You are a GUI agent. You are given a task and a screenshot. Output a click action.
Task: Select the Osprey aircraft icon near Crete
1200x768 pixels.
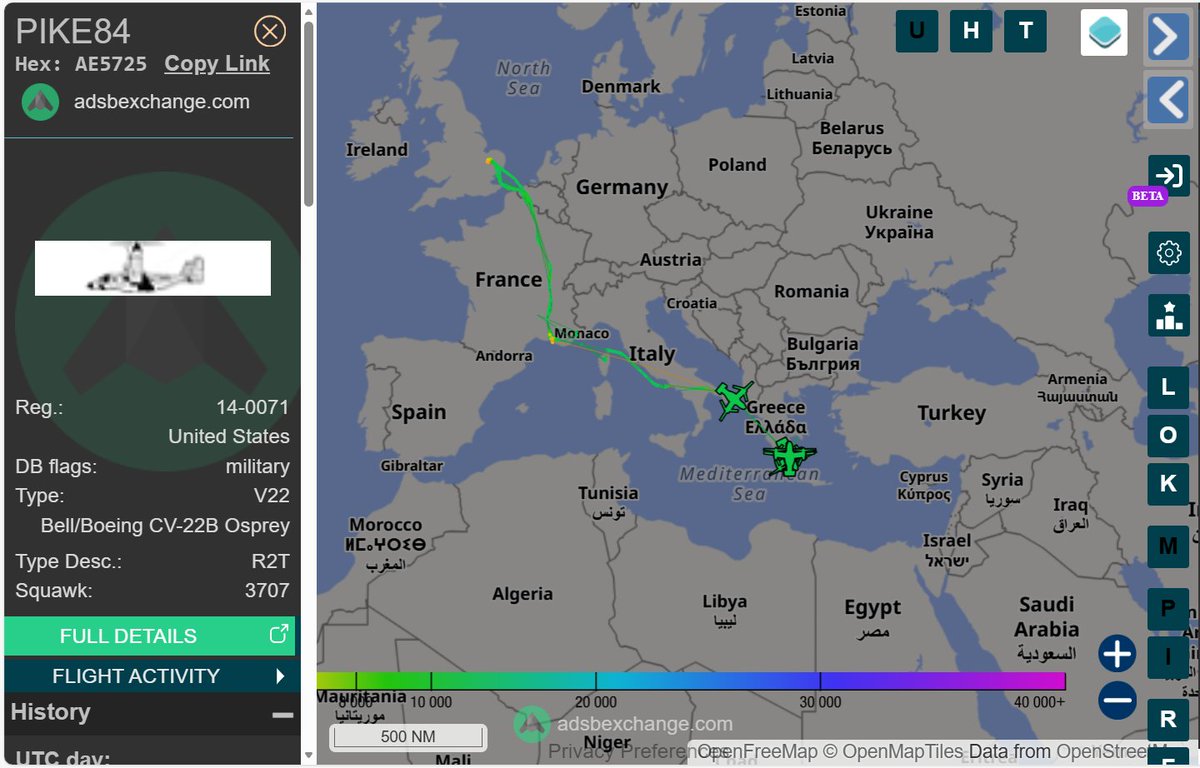point(789,457)
